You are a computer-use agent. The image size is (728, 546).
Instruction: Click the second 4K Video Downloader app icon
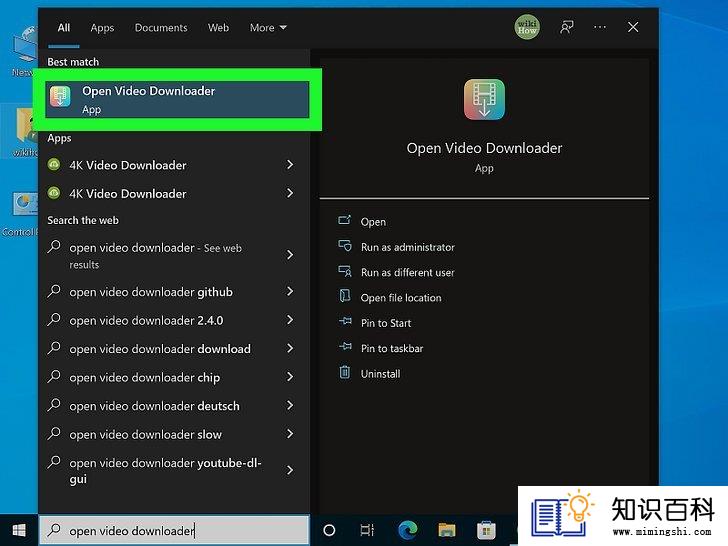tap(54, 193)
